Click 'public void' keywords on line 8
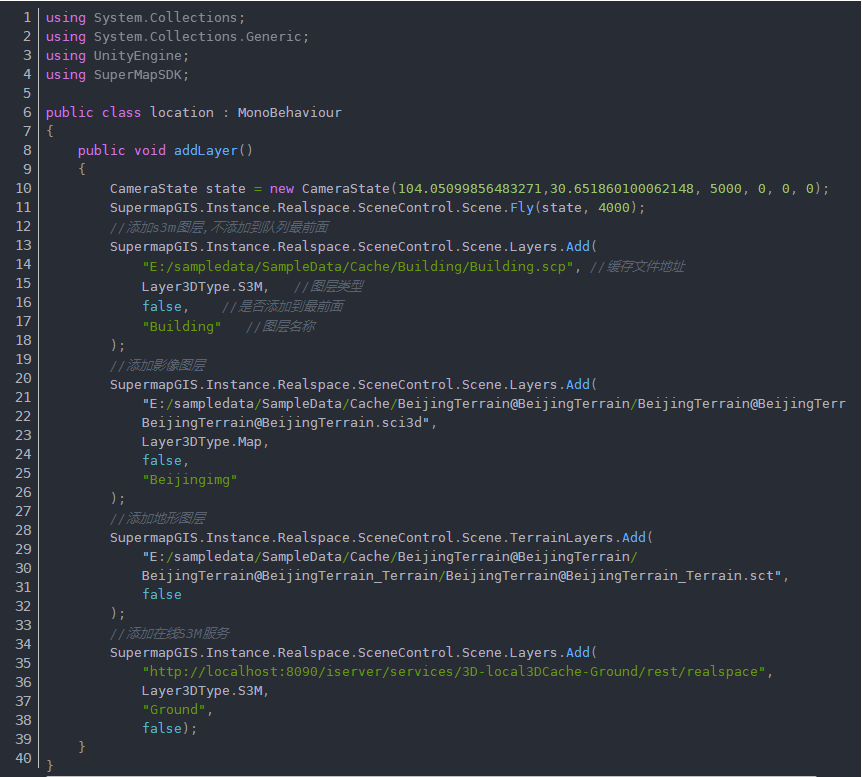The height and width of the screenshot is (777, 862). (x=121, y=150)
